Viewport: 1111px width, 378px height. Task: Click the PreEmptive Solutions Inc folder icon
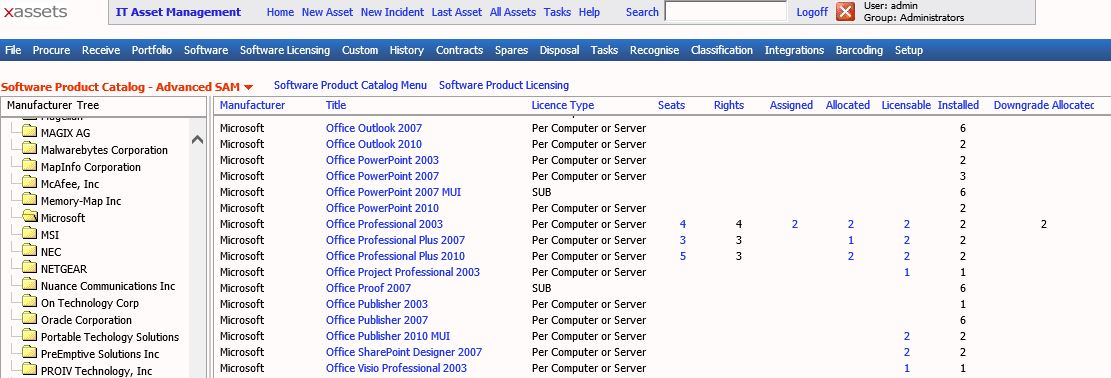29,353
